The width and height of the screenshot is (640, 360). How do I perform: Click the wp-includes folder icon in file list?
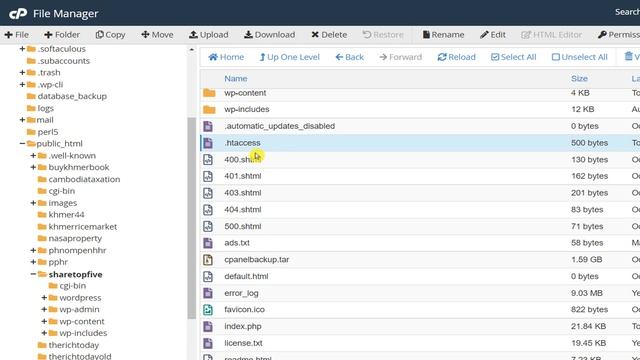[209, 109]
